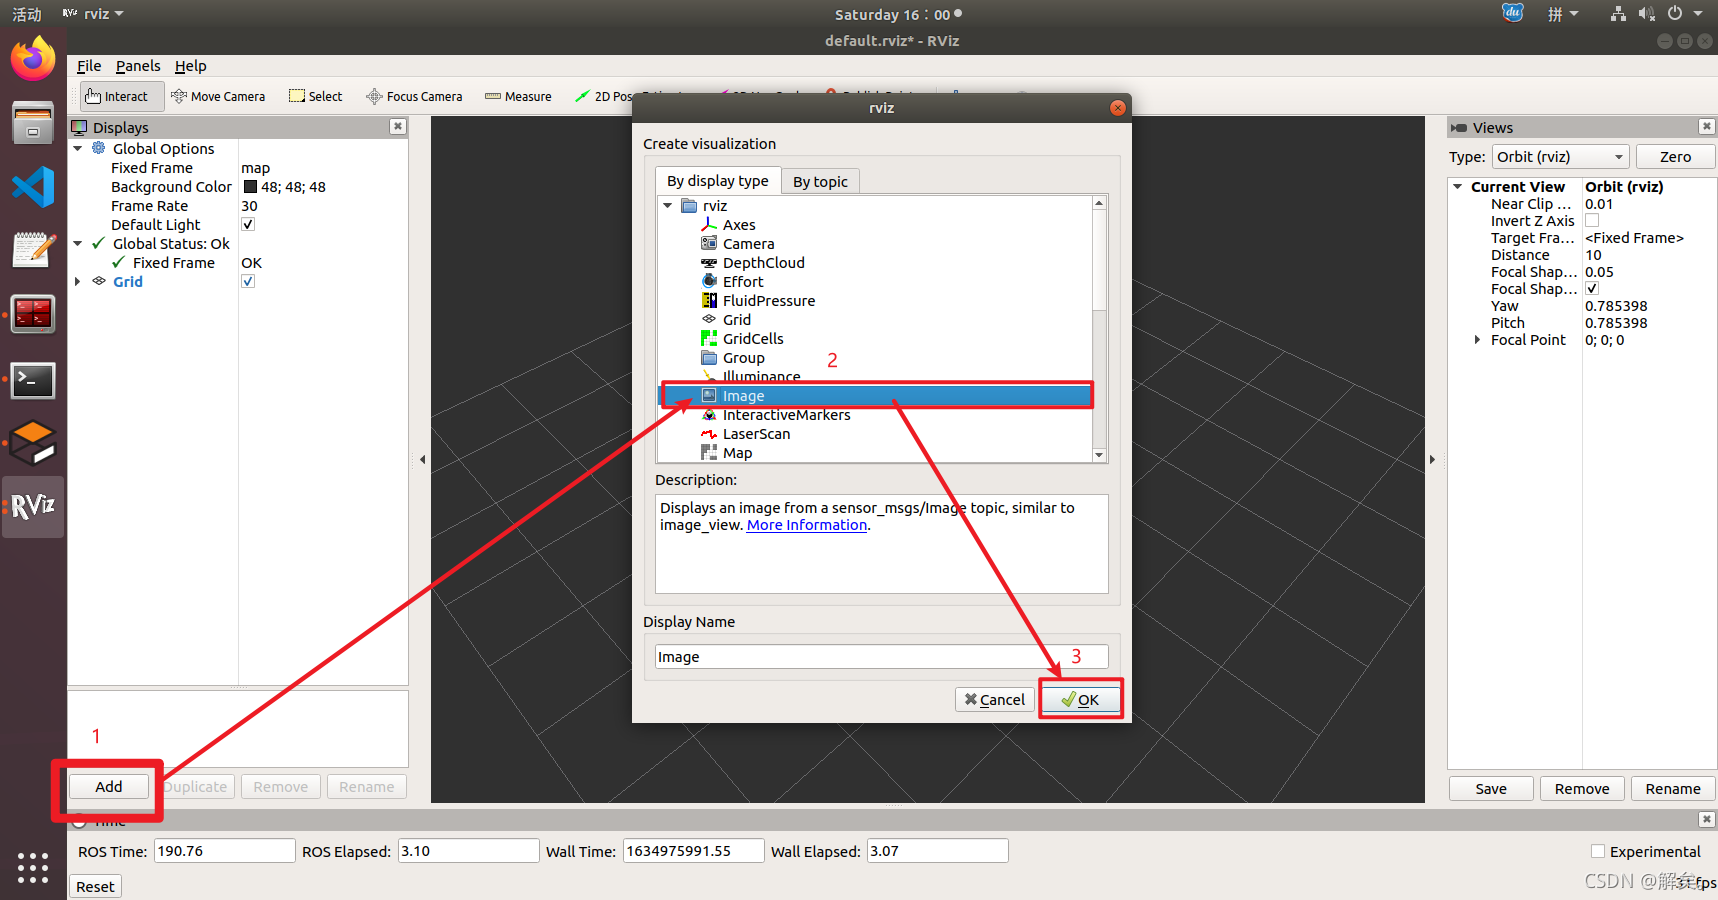
Task: Collapse Current View in Views panel
Action: tap(1458, 187)
